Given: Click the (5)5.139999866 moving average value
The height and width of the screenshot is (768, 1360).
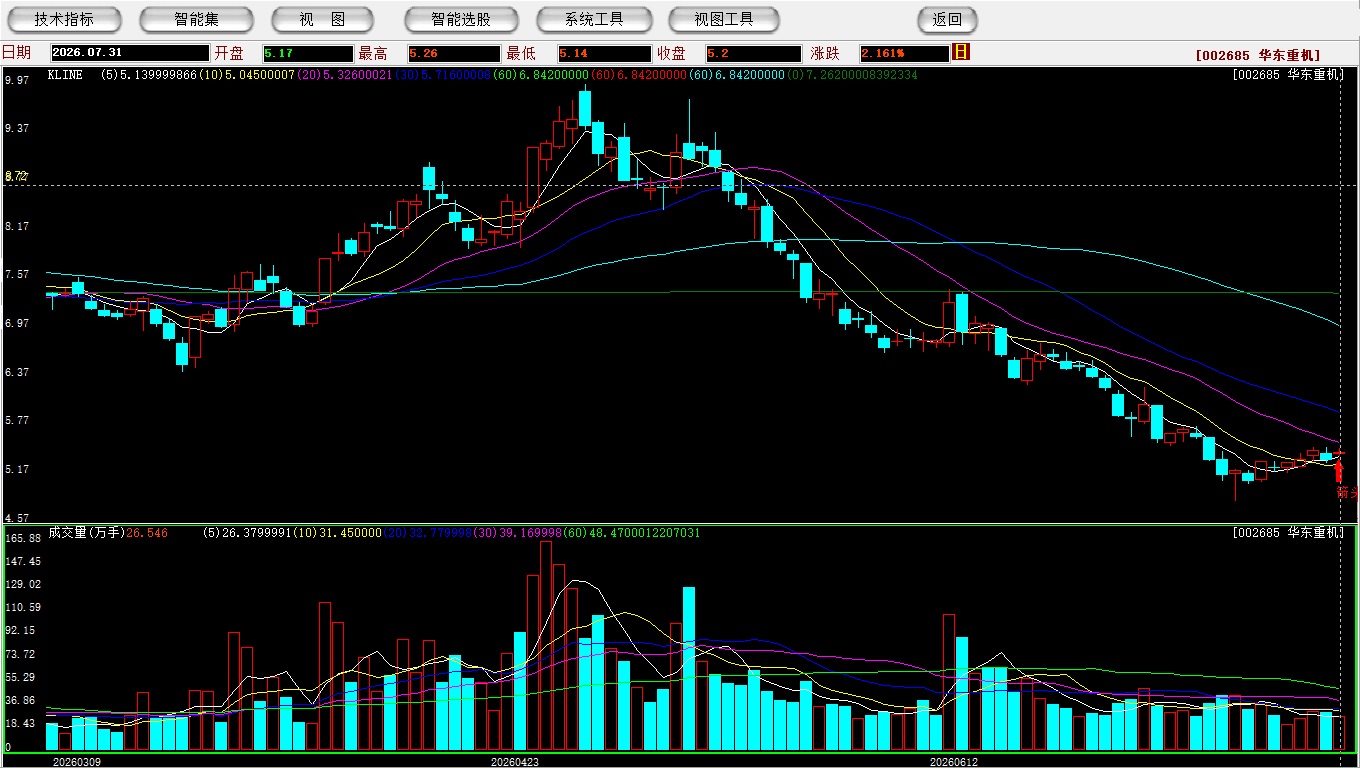Looking at the screenshot, I should [x=148, y=75].
